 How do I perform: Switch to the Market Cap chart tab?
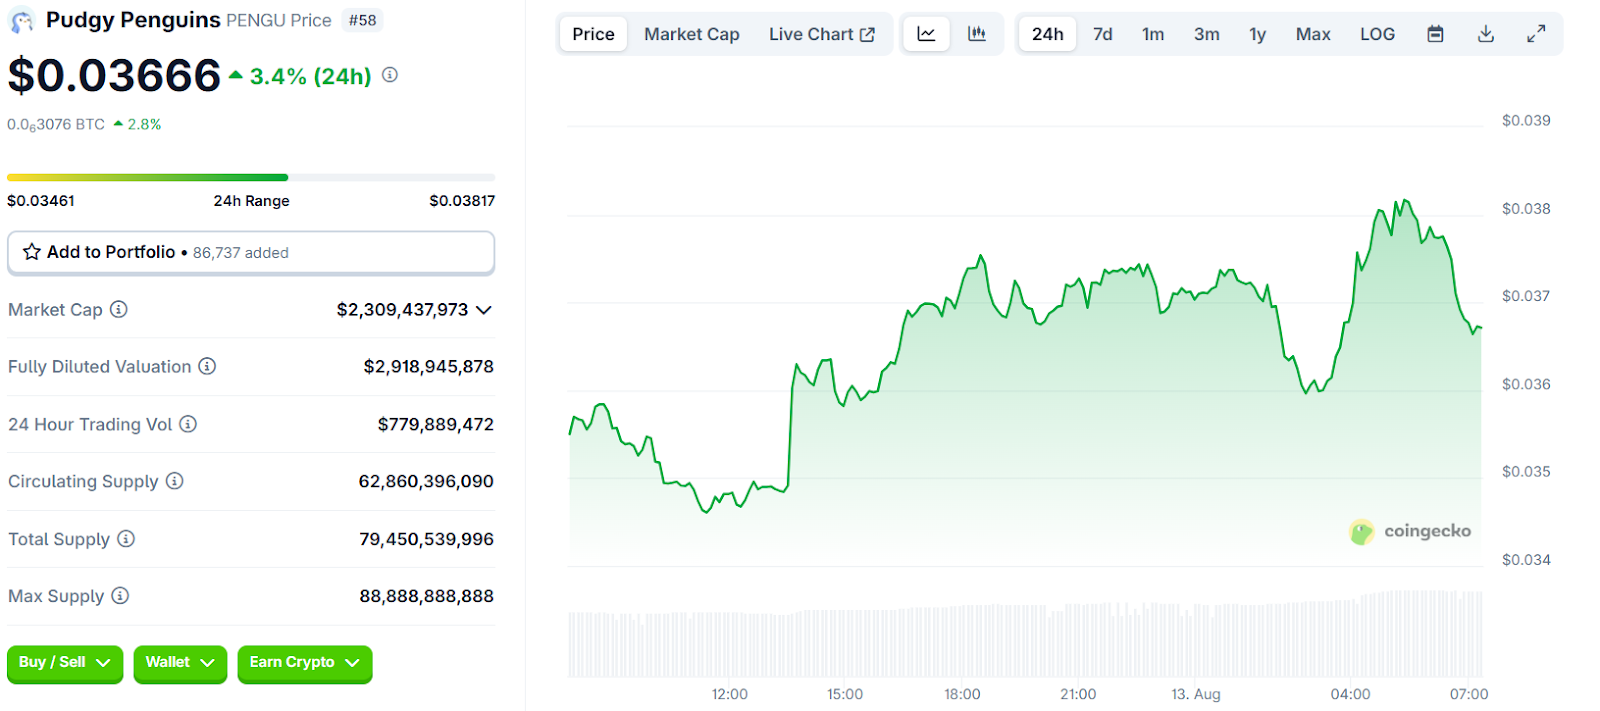691,34
